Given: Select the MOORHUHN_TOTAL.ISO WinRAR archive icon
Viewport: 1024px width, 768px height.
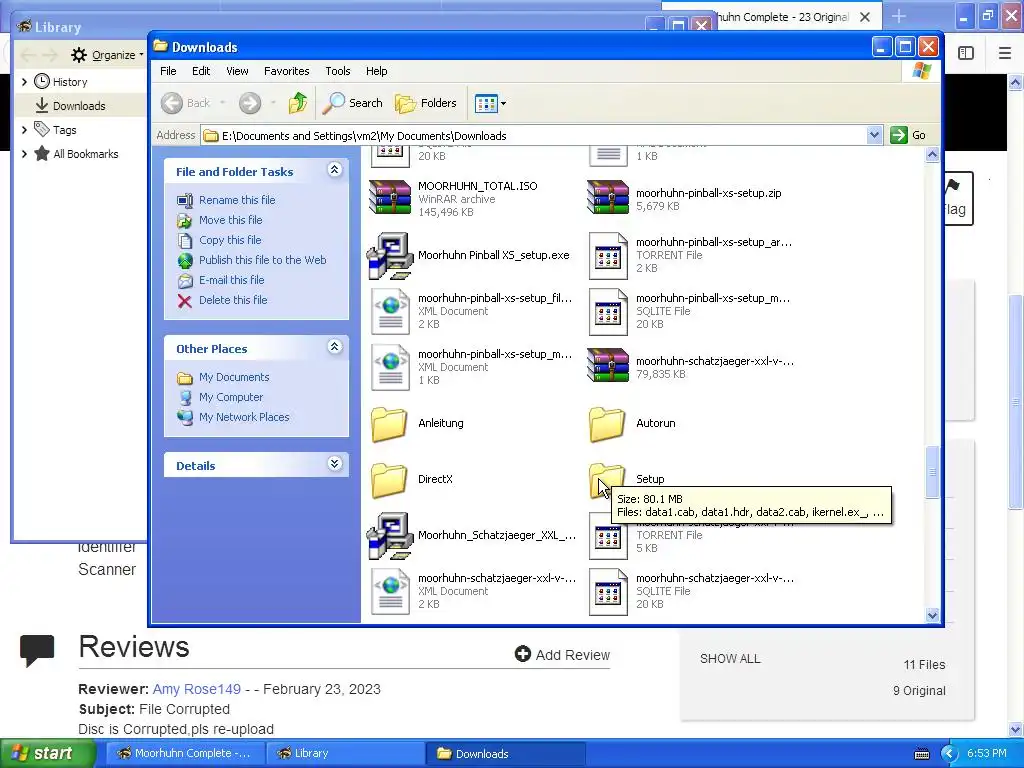Looking at the screenshot, I should (390, 198).
